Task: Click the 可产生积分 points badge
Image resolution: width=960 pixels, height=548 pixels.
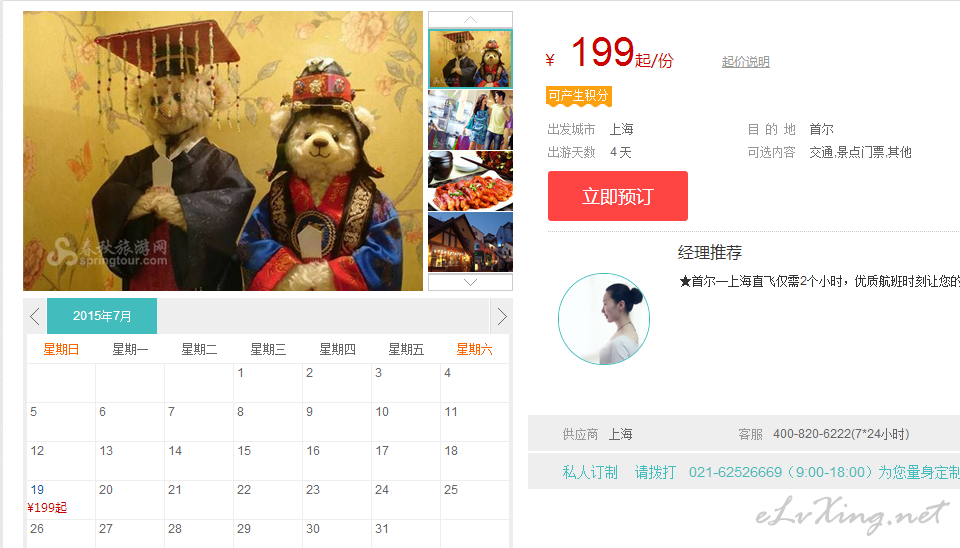Action: [x=579, y=96]
